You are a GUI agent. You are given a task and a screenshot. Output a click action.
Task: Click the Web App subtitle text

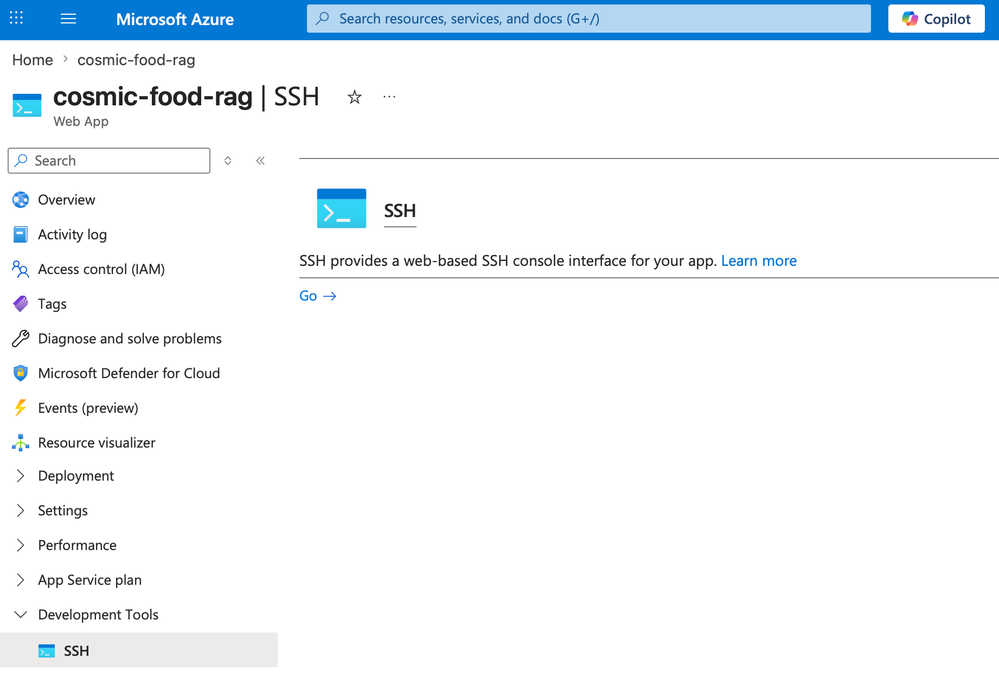click(81, 121)
